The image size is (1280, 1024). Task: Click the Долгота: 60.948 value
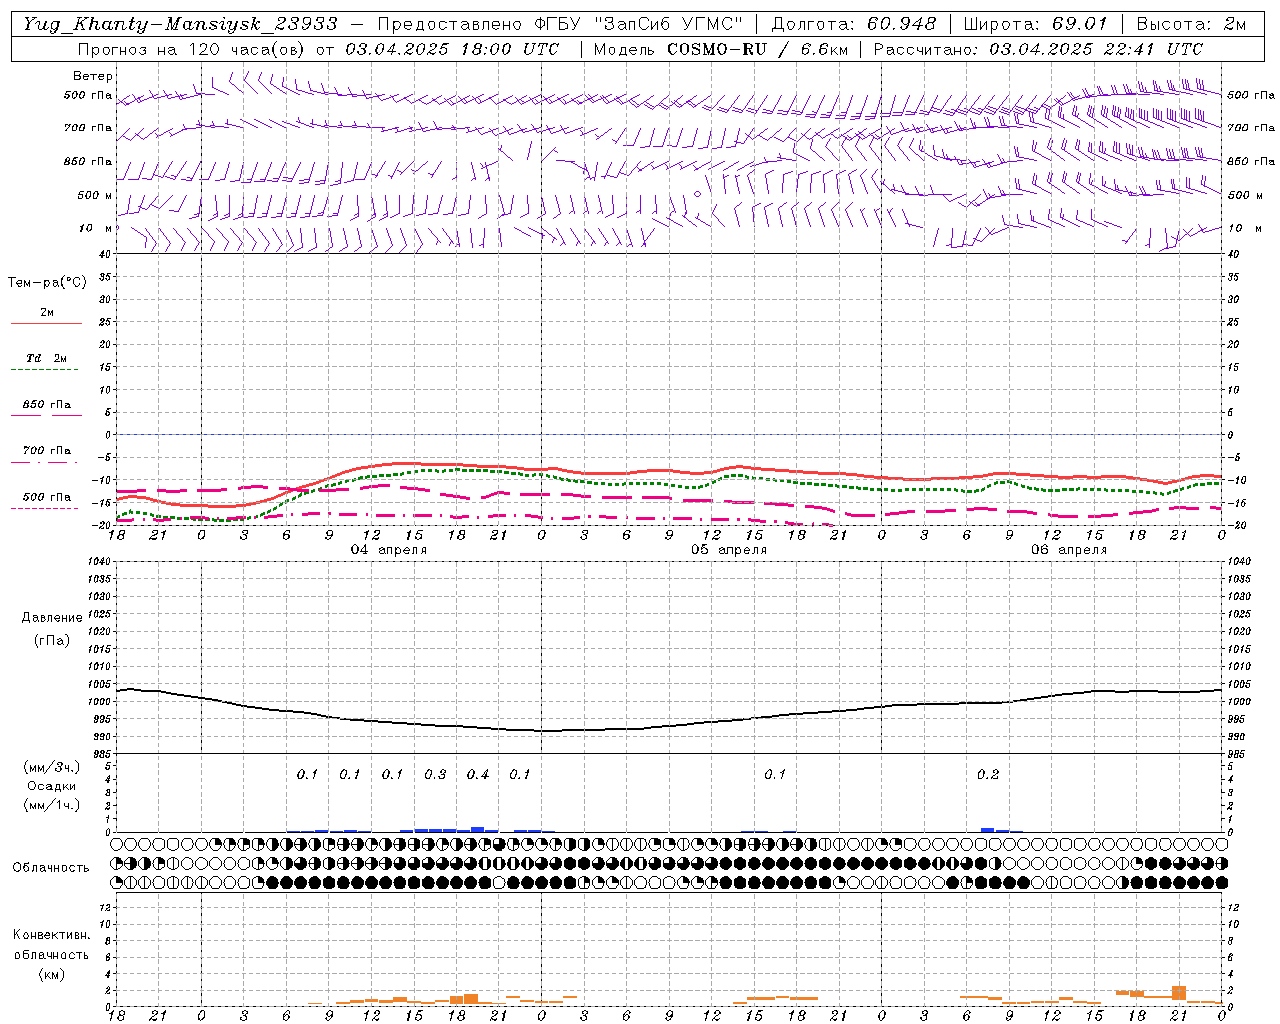(x=854, y=24)
